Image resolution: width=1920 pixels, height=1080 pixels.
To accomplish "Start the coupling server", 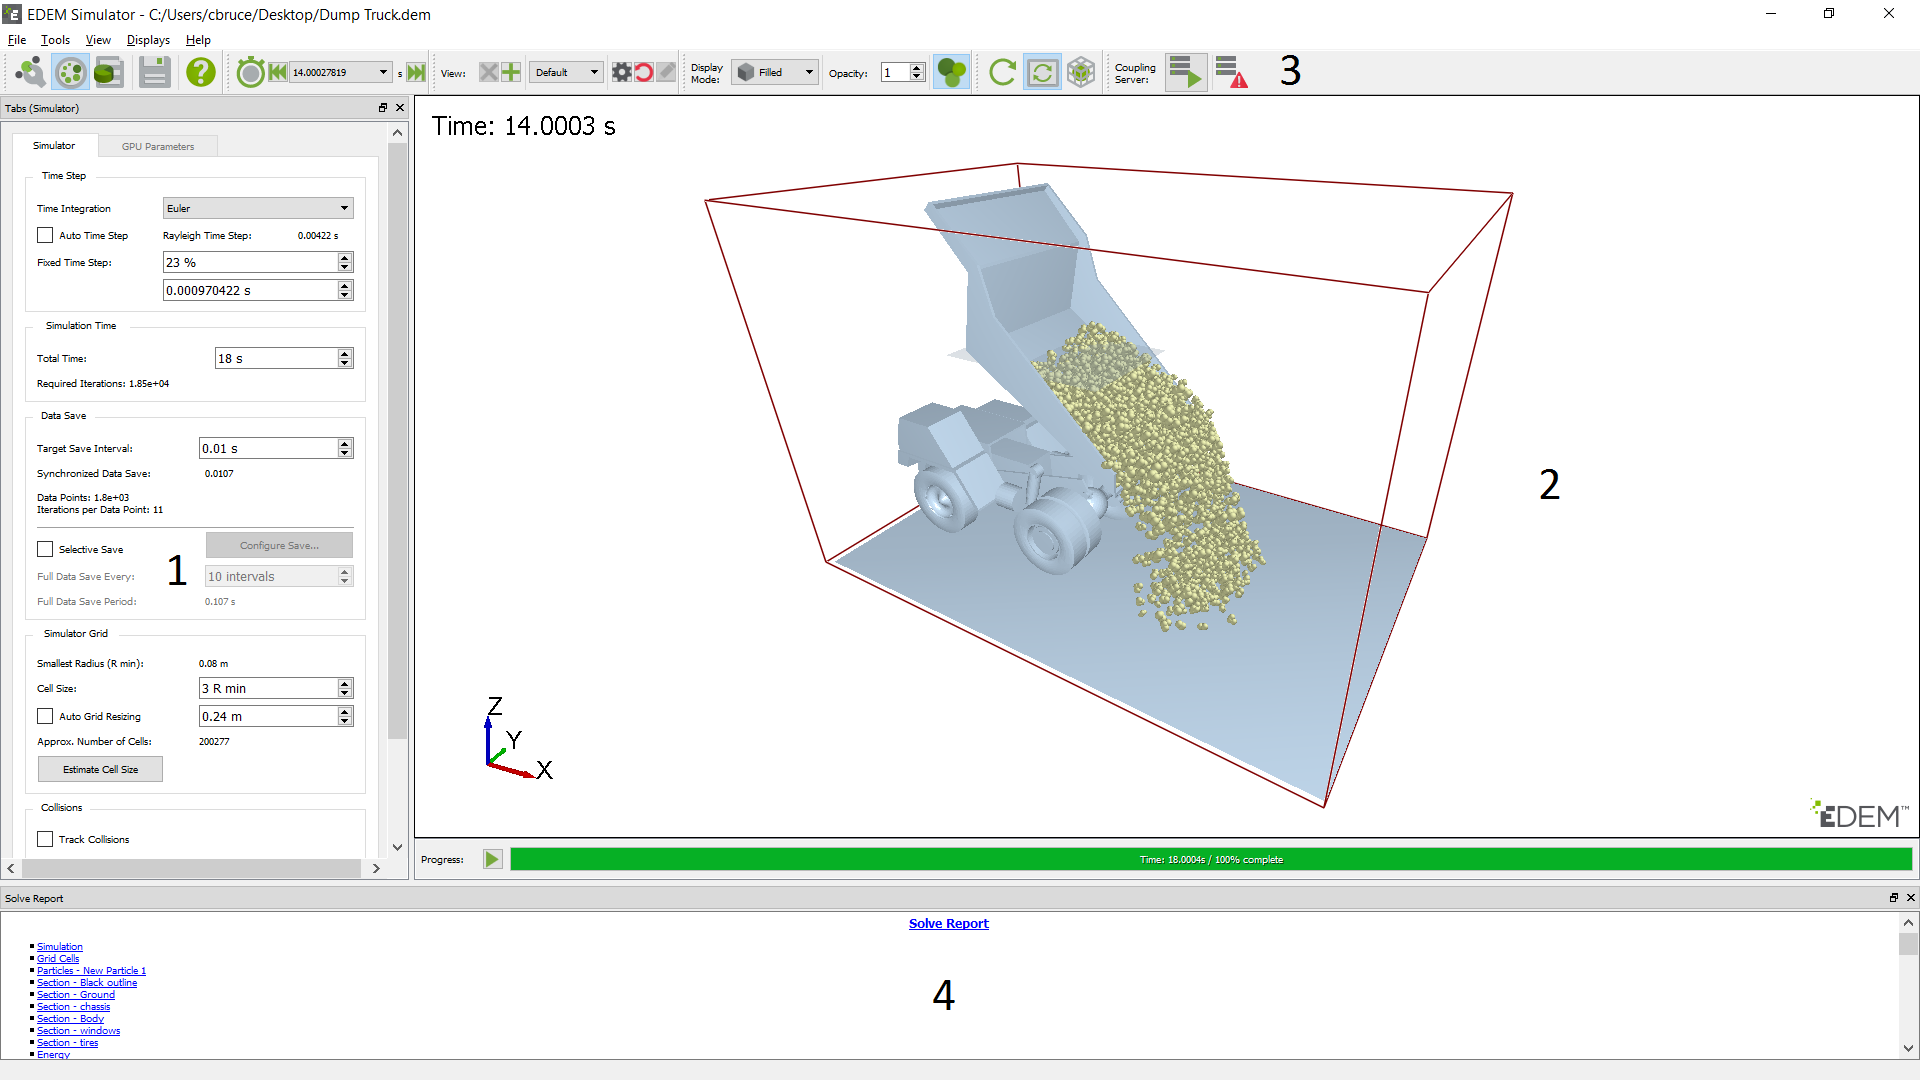I will pos(1186,72).
